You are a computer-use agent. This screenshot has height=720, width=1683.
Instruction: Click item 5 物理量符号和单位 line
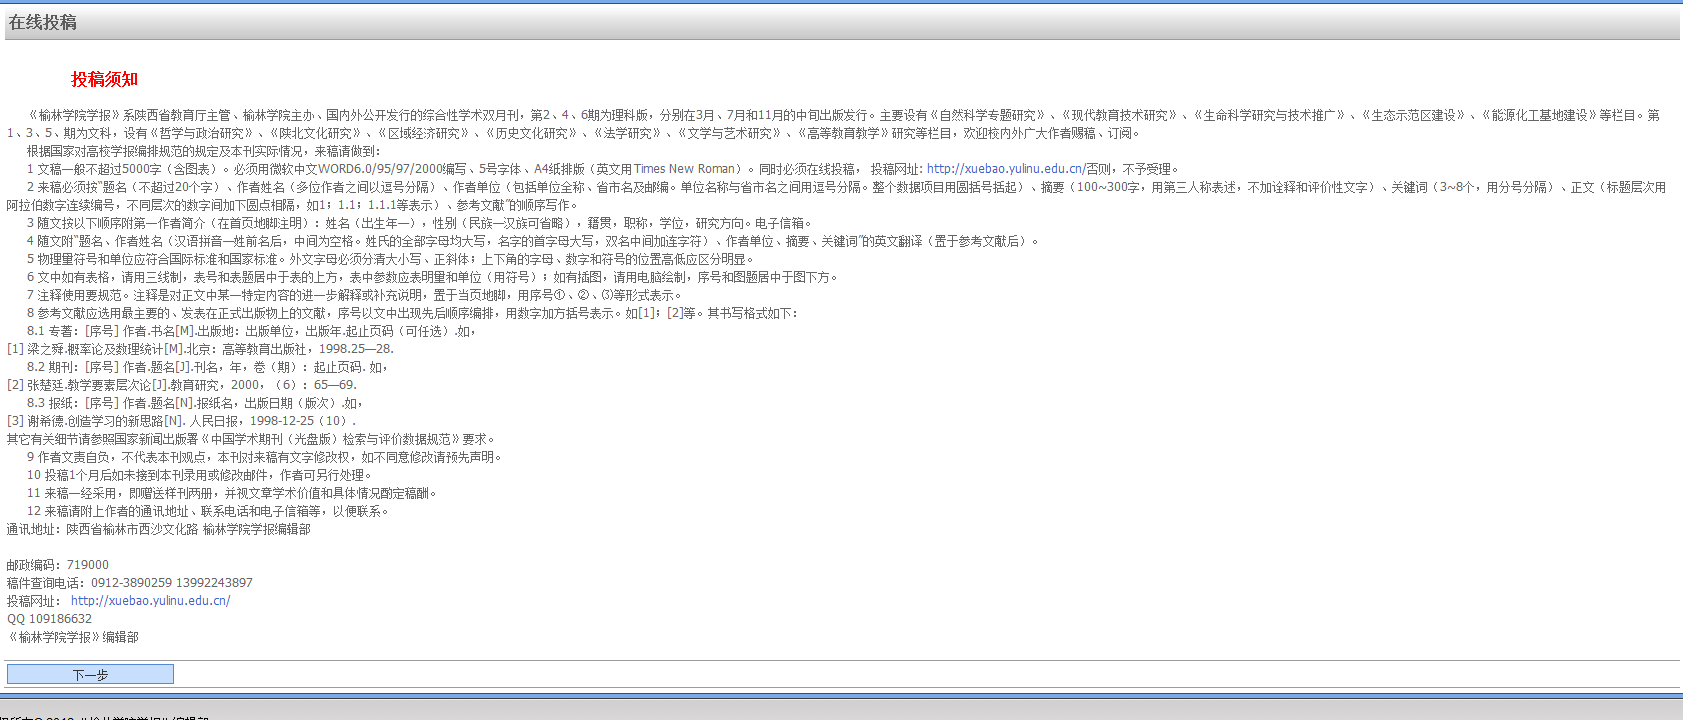coord(393,259)
